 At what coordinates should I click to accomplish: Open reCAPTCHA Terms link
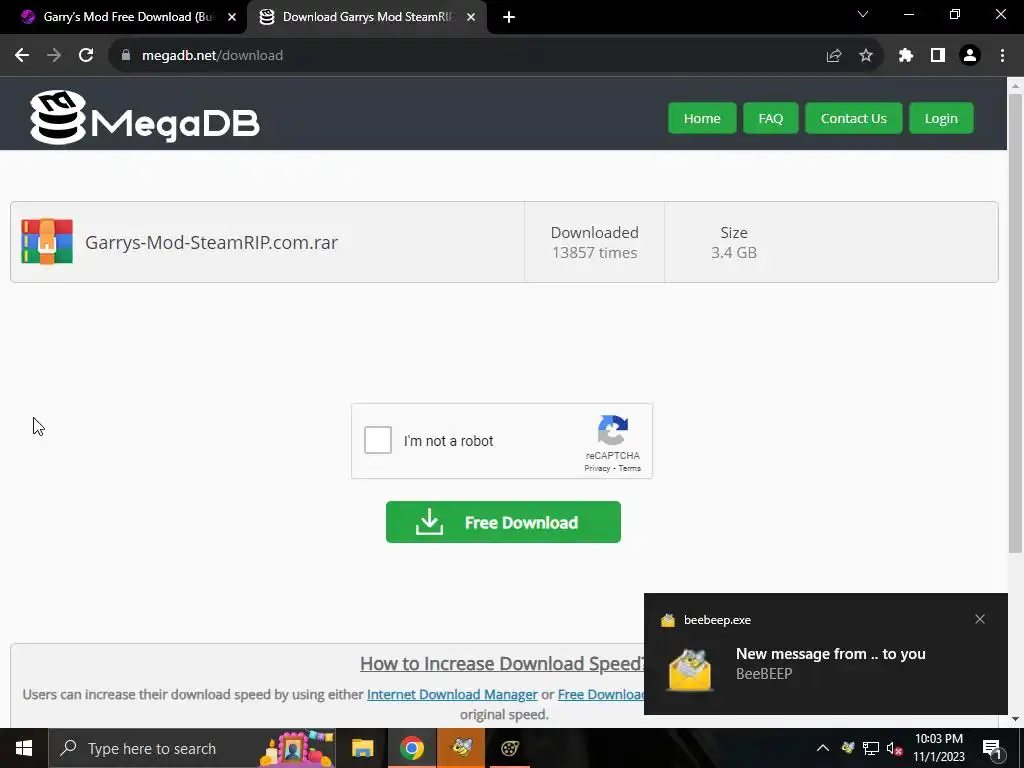coord(630,468)
